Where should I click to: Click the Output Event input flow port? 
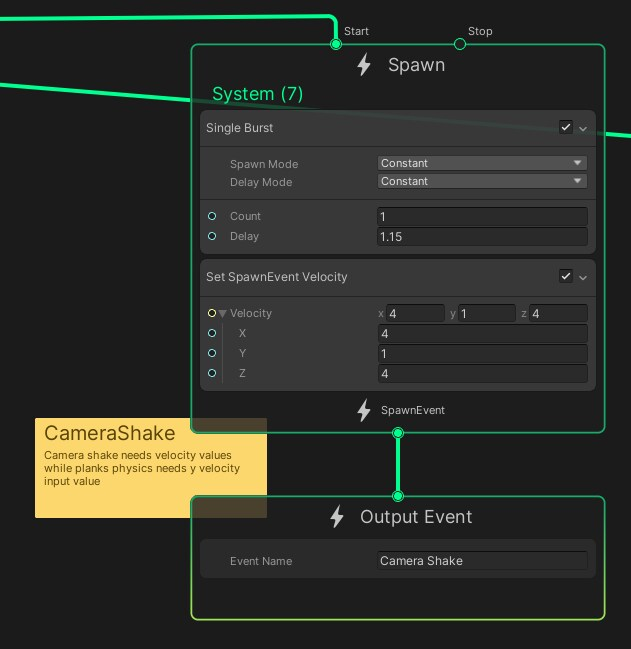click(x=398, y=496)
